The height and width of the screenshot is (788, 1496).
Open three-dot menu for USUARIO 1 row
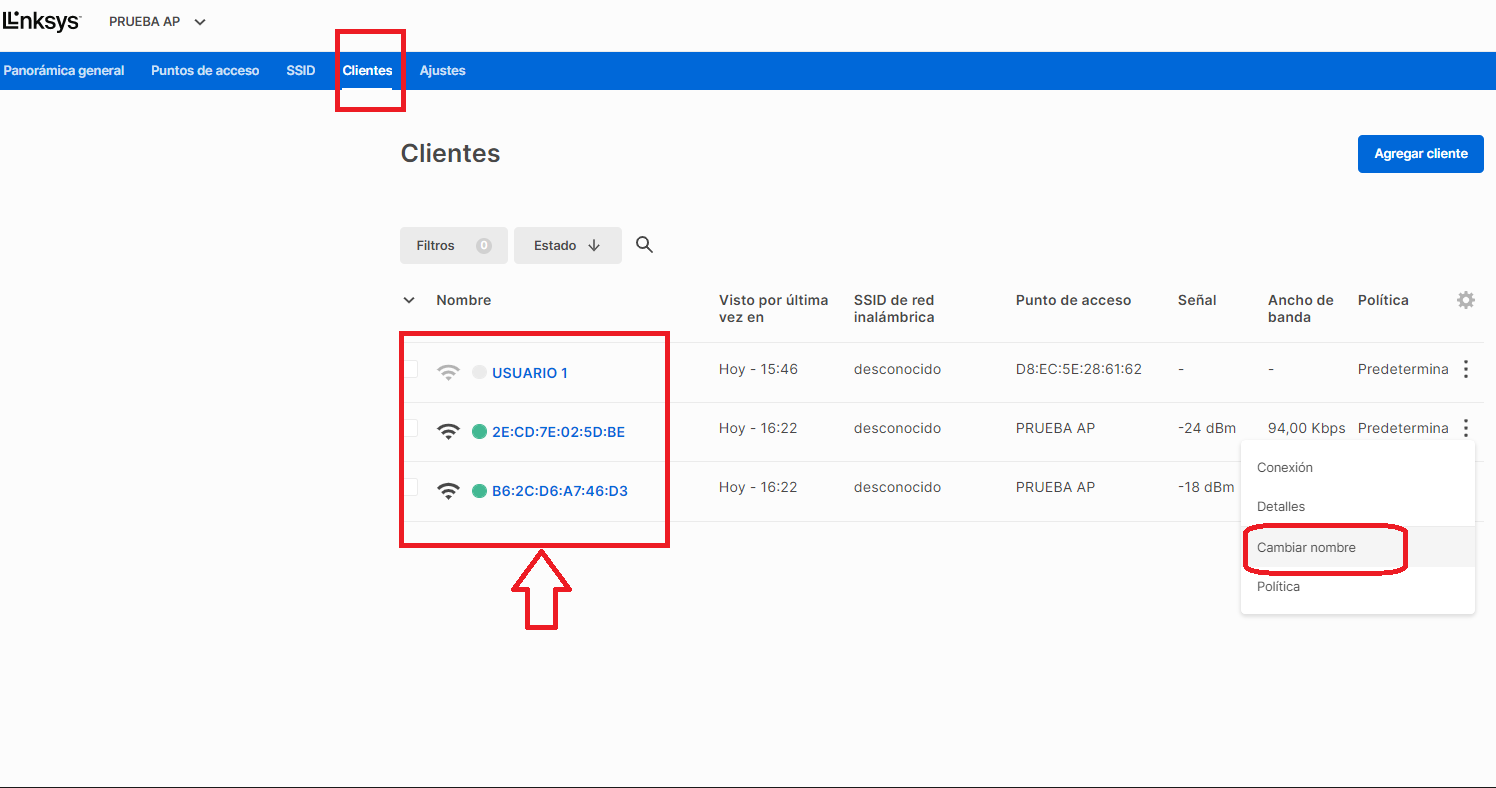coord(1465,369)
